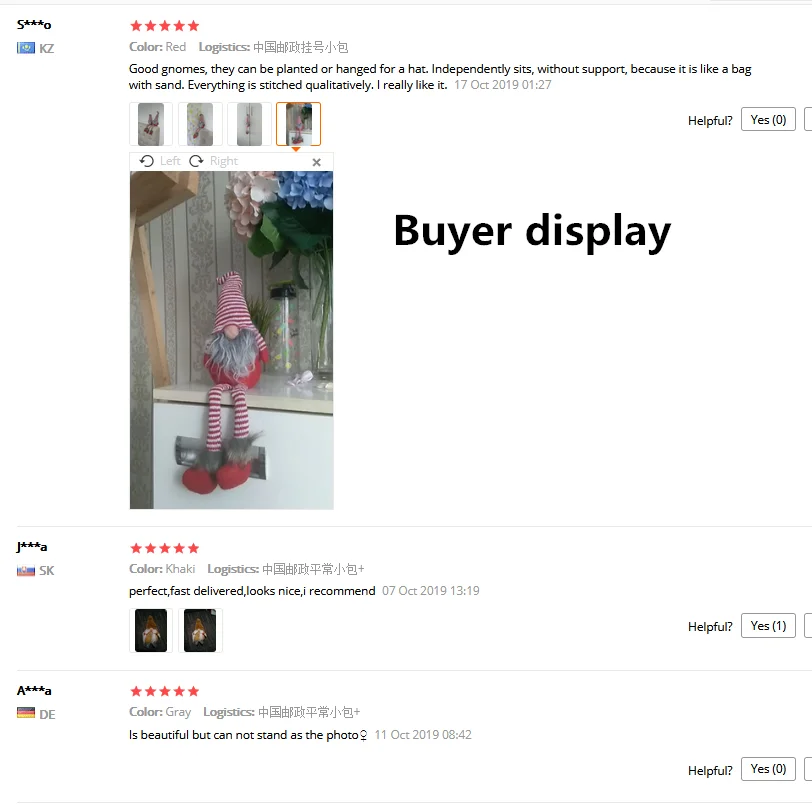Open first photo thumbnail in J***a's review
The height and width of the screenshot is (812, 812).
[151, 630]
